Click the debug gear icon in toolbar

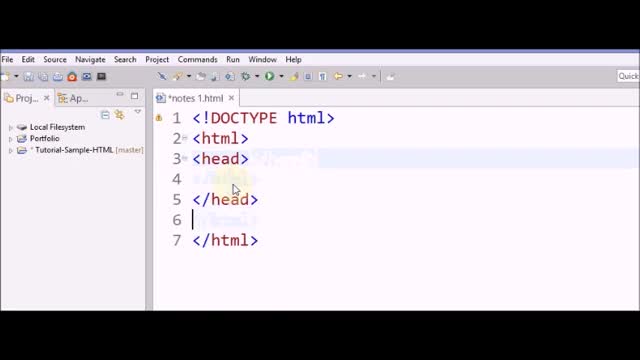pos(245,76)
